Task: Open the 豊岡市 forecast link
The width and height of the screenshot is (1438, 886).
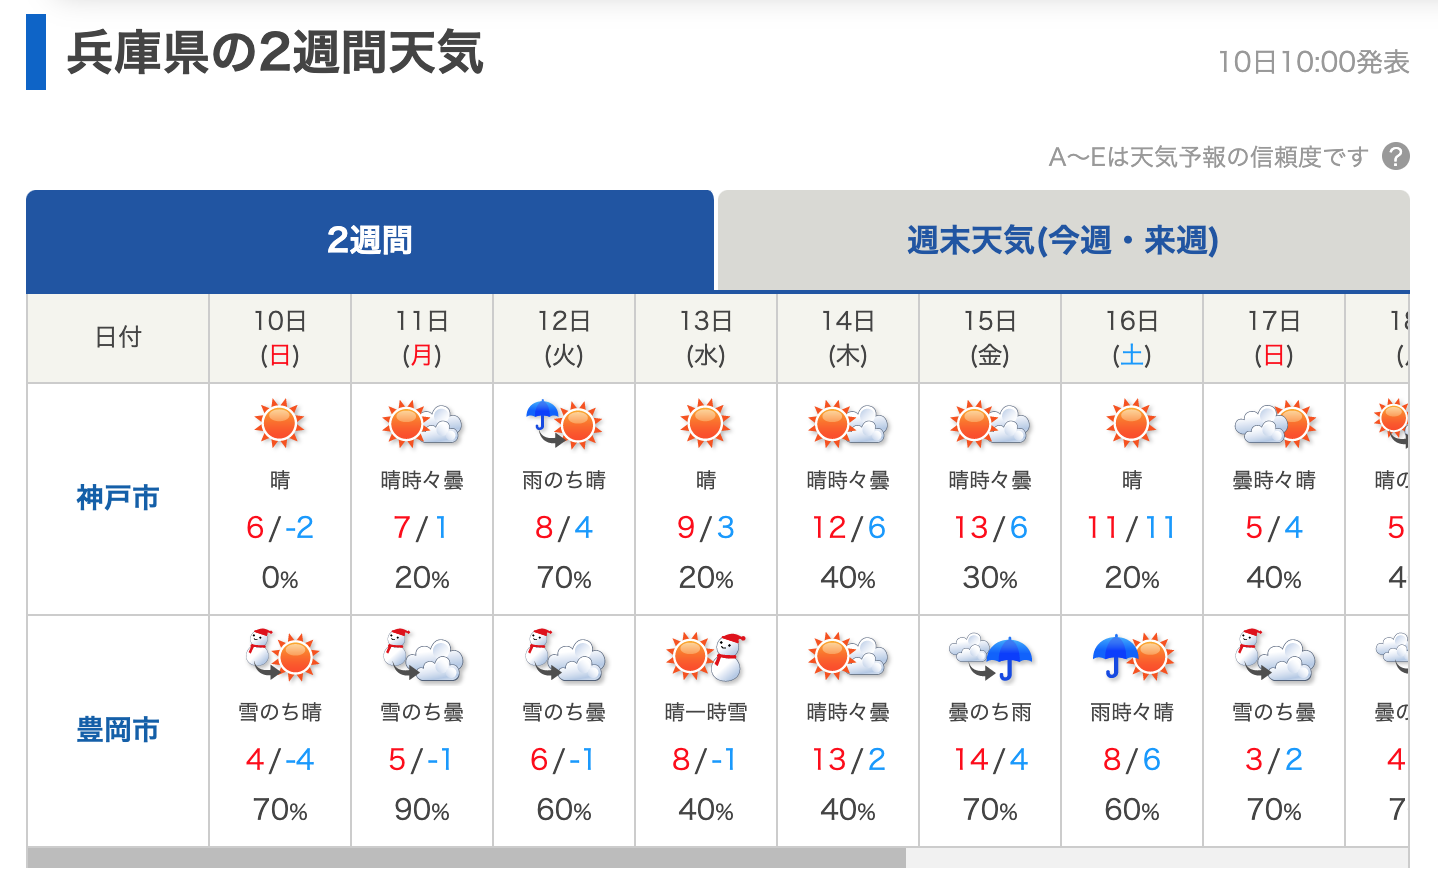Action: tap(118, 729)
